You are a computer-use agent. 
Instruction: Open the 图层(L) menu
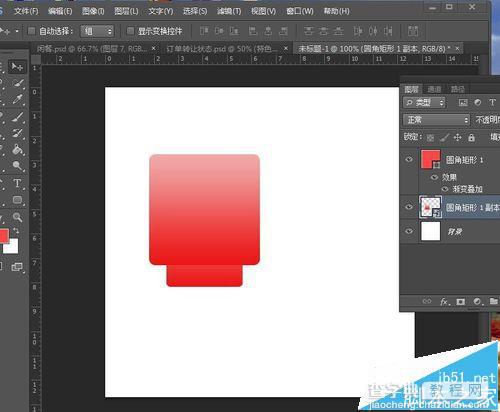click(126, 11)
